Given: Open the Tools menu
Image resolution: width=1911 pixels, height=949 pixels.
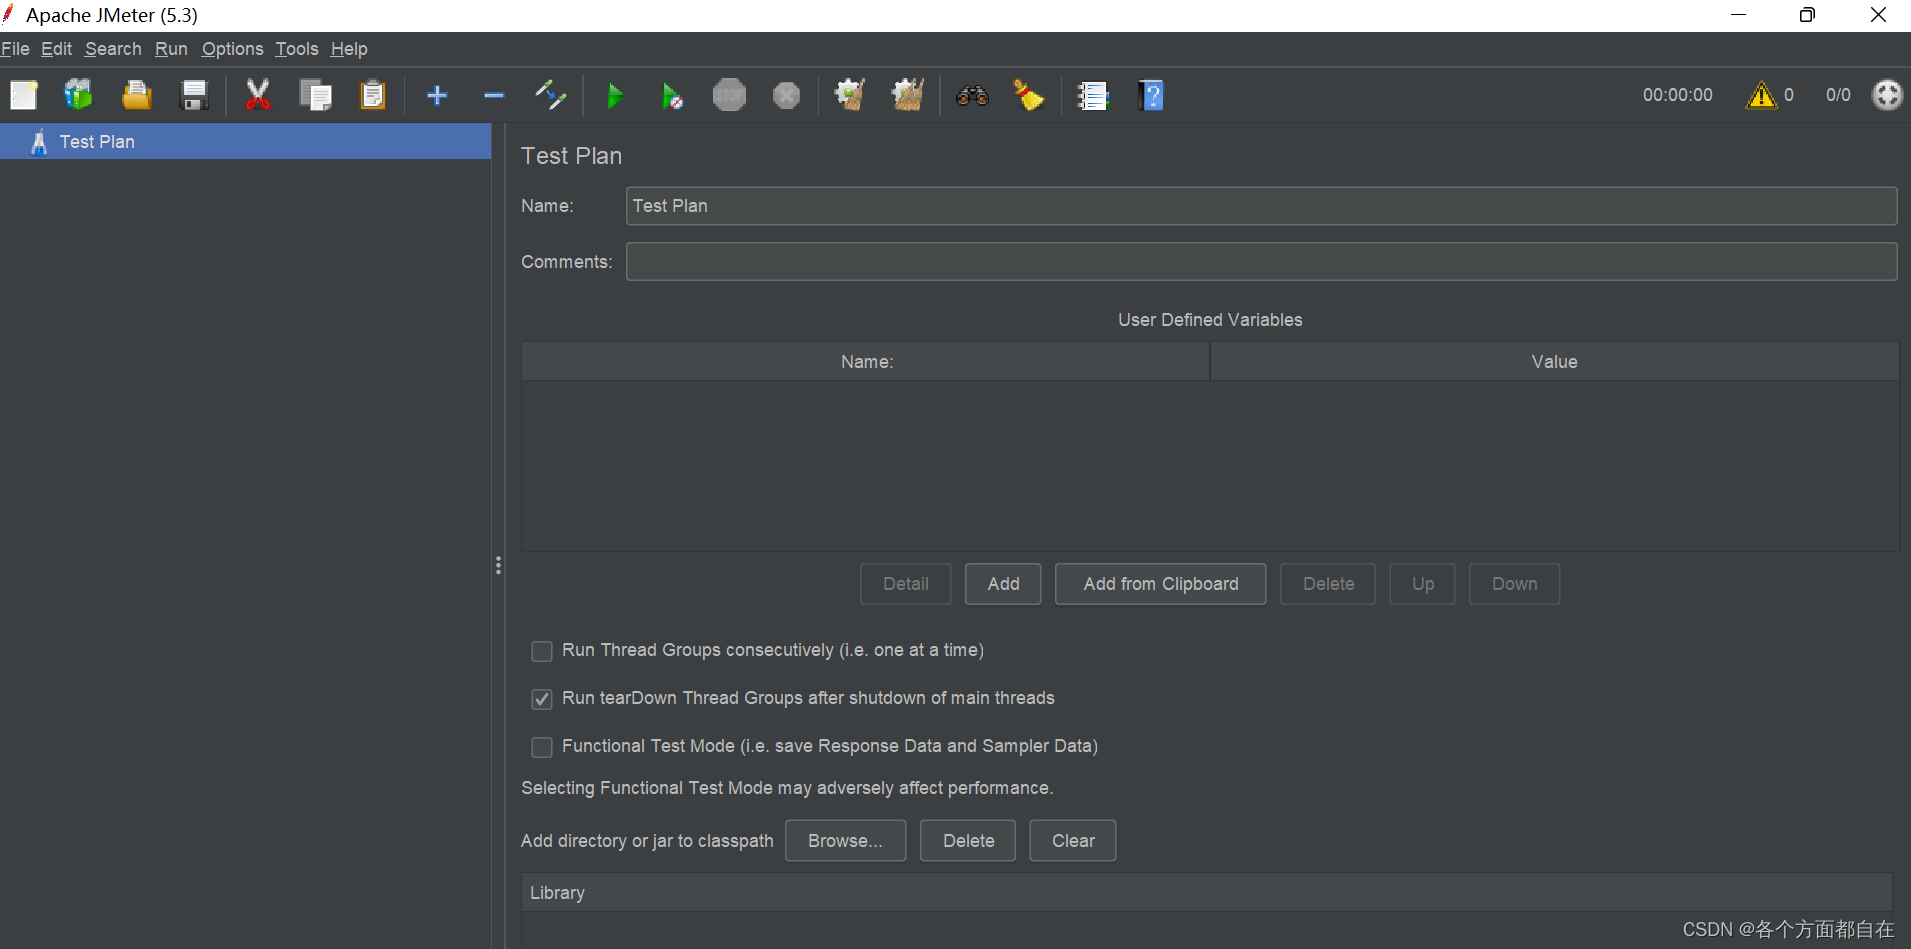Looking at the screenshot, I should [297, 49].
